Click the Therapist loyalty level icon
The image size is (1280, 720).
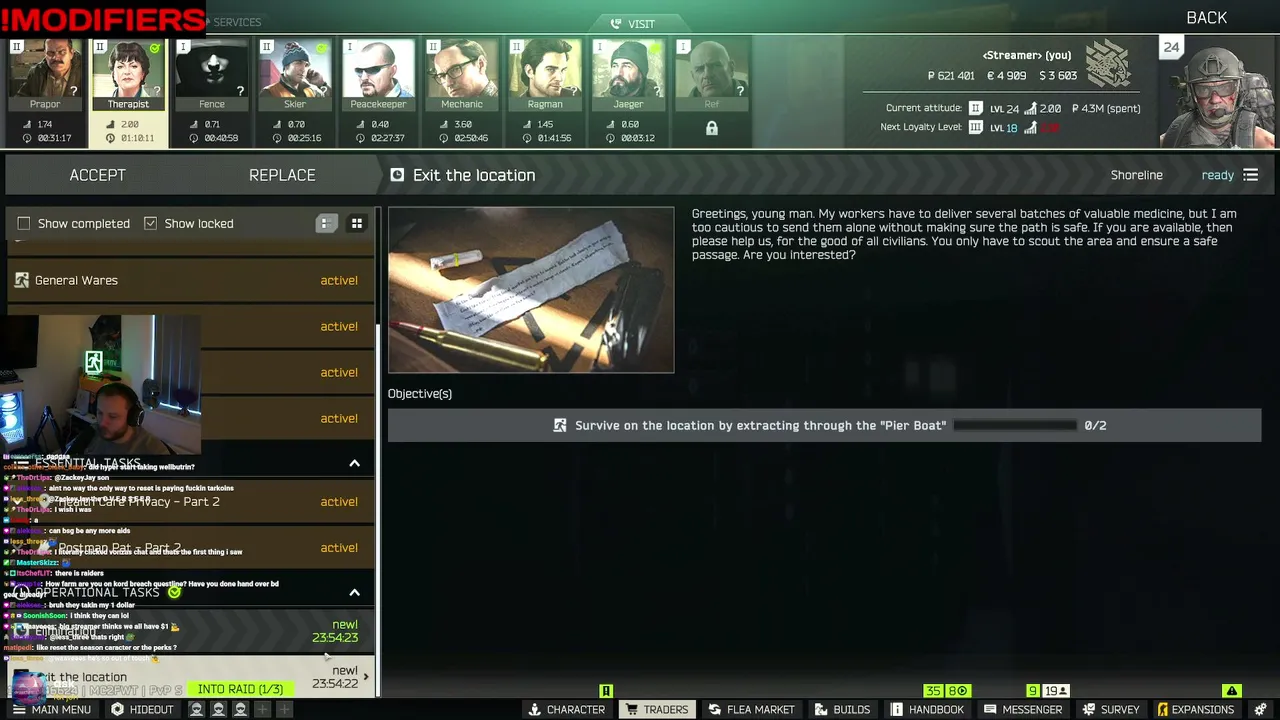click(100, 47)
